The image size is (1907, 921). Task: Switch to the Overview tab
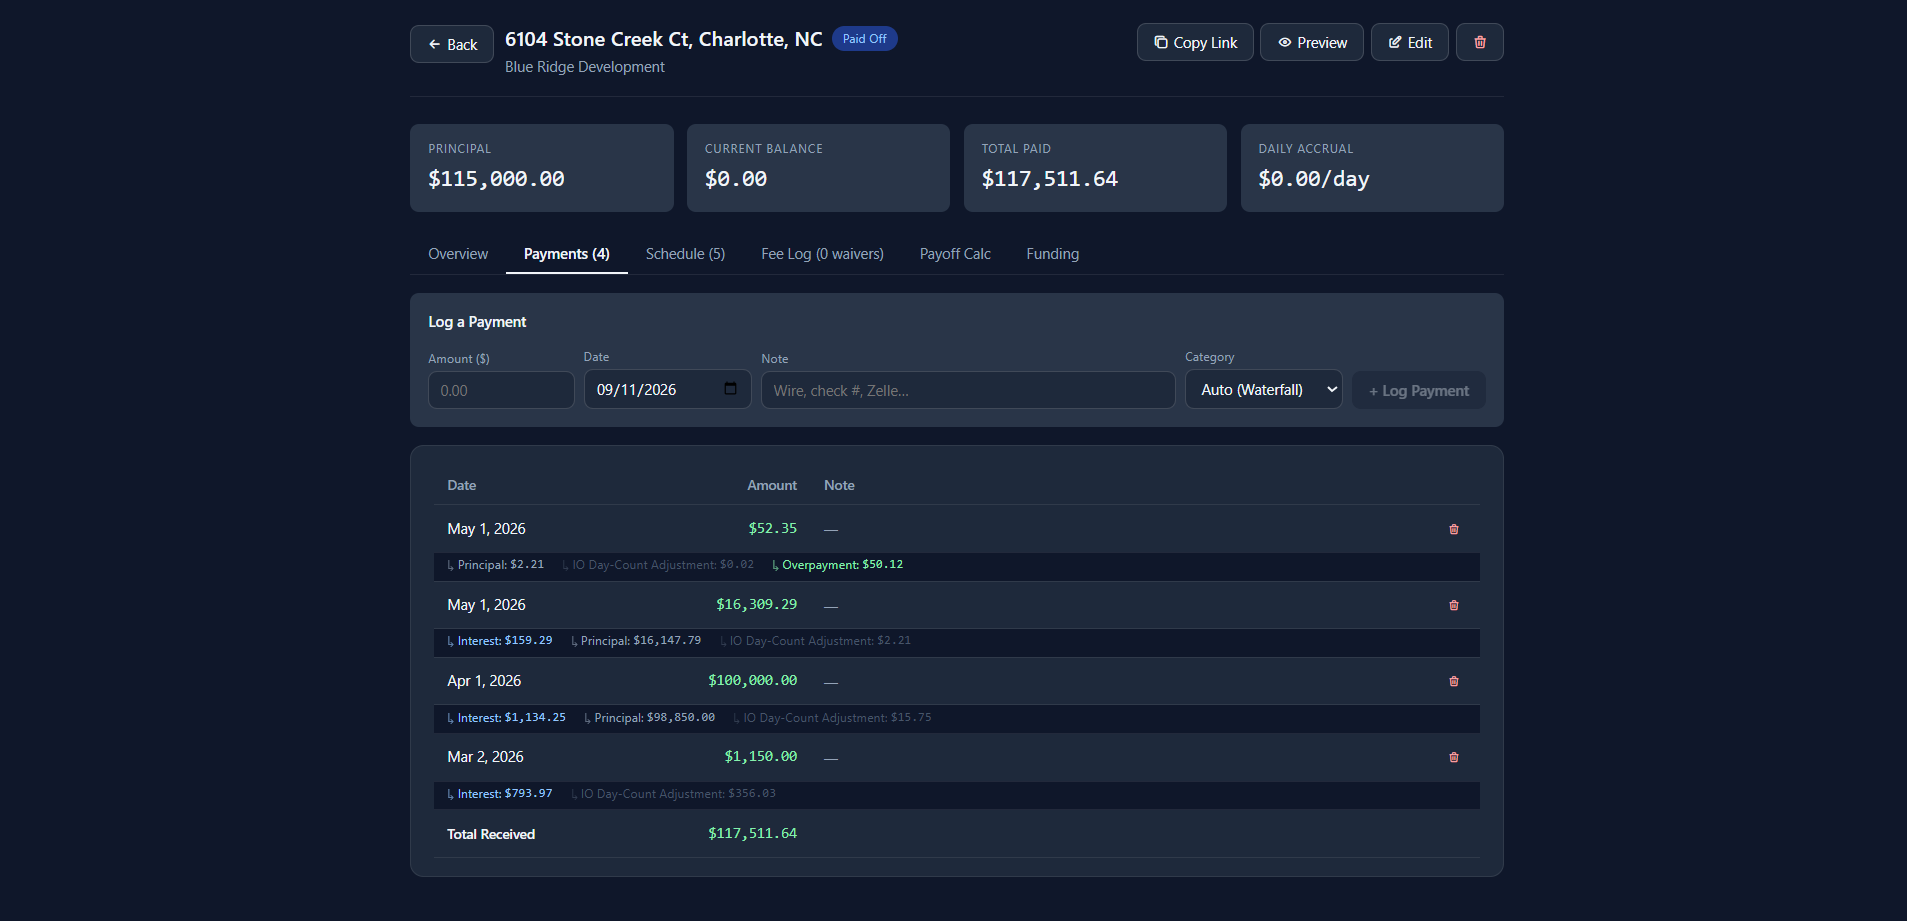[x=458, y=254]
